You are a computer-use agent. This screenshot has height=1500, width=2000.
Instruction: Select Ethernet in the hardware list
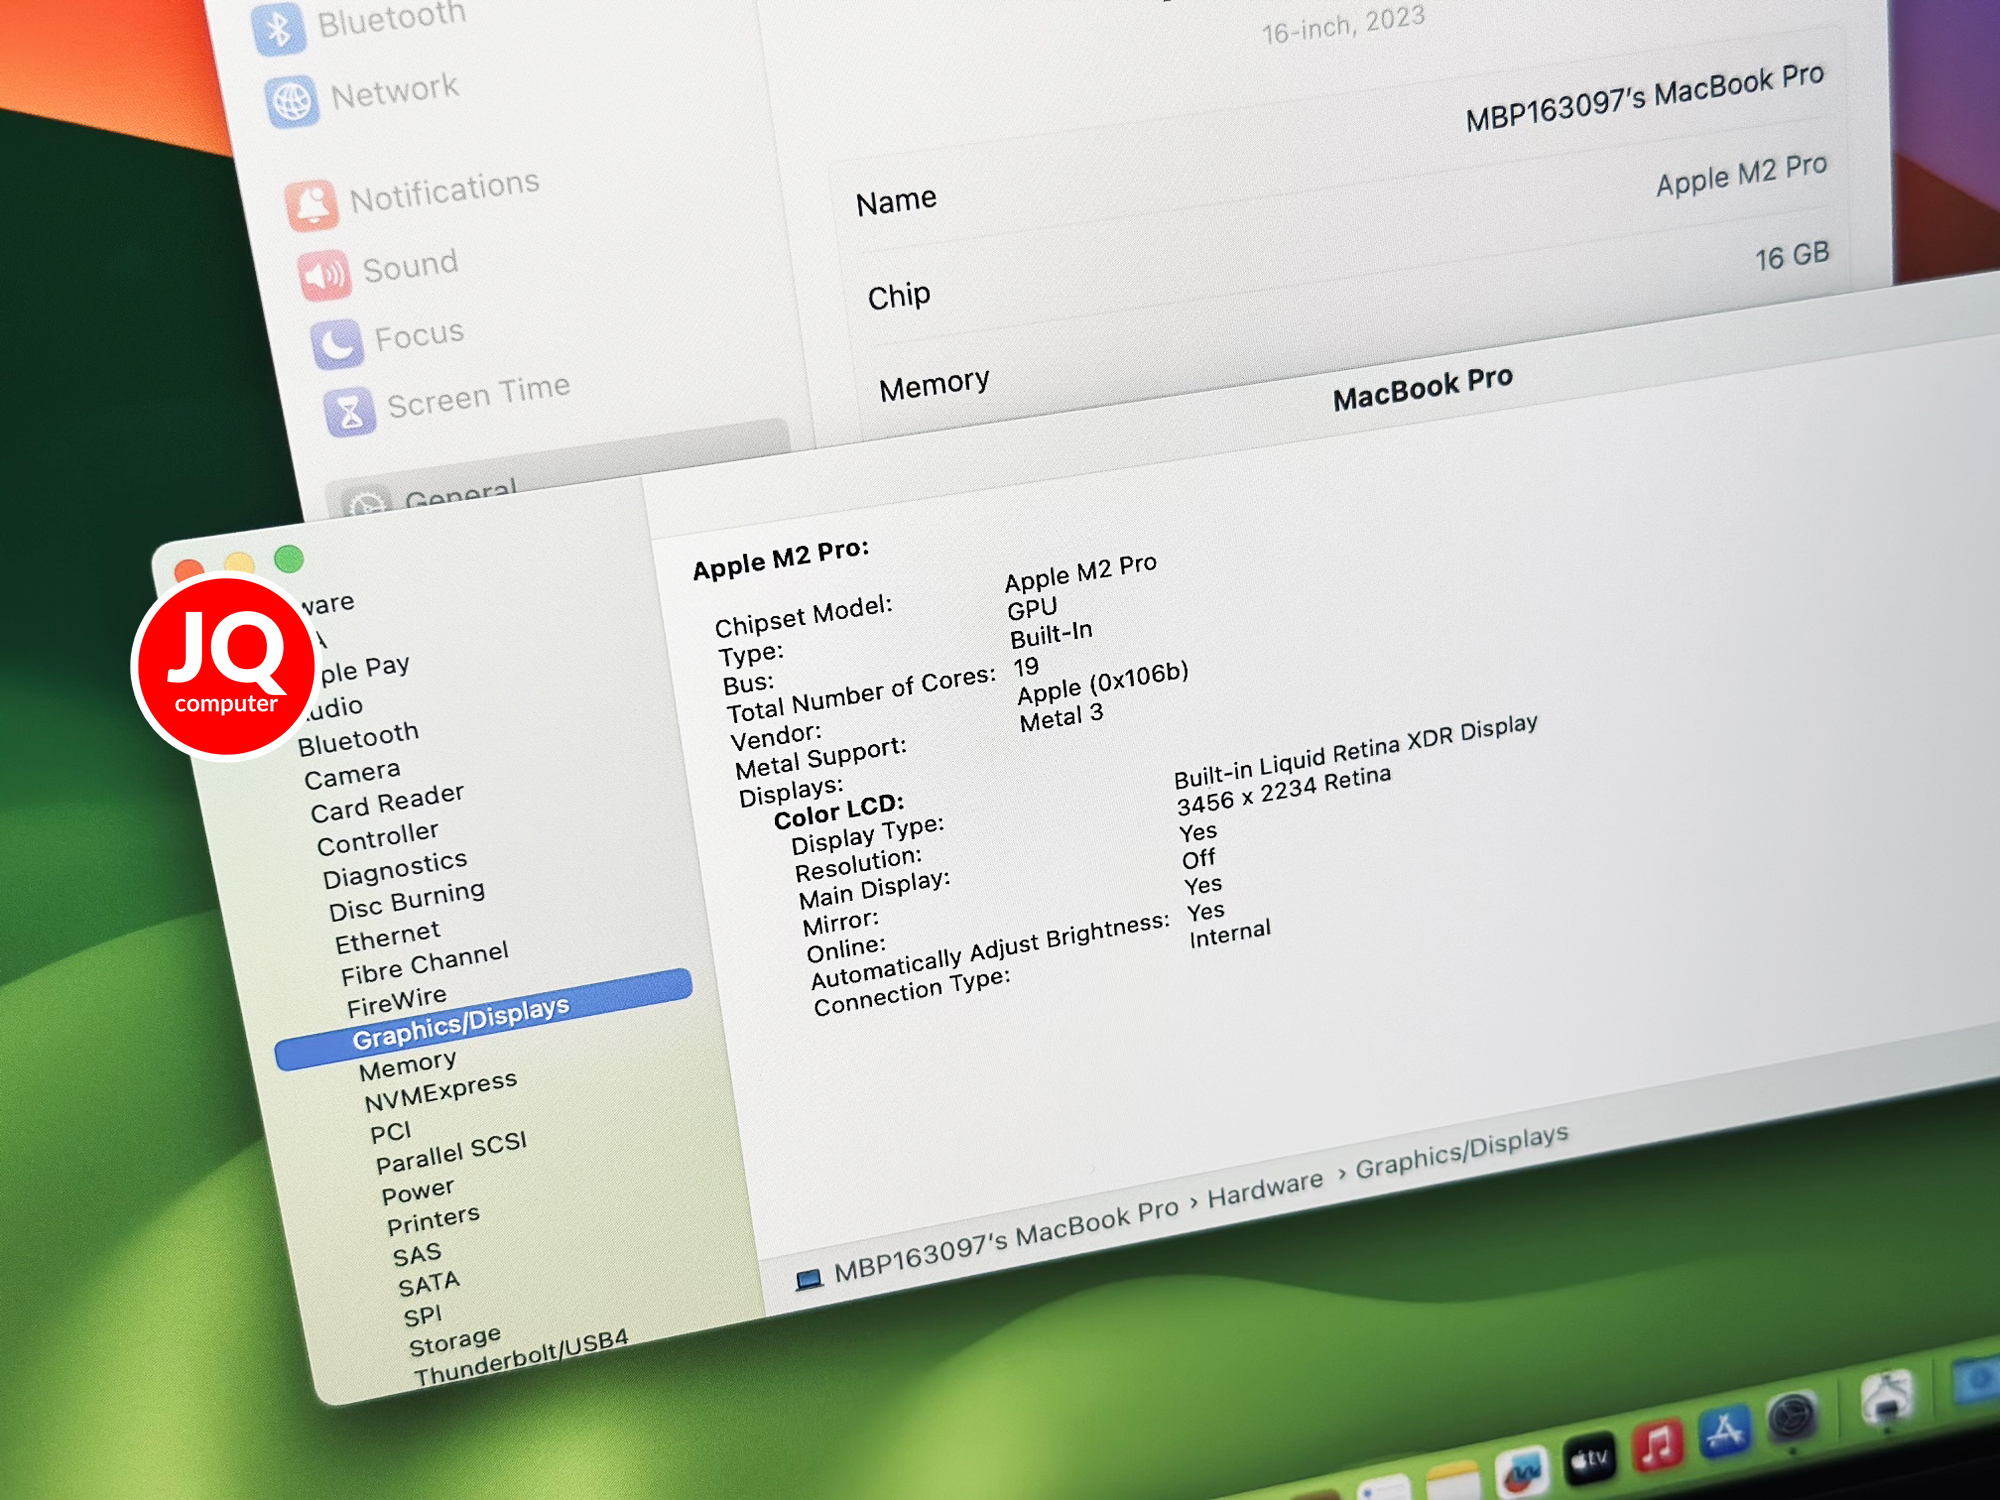coord(387,938)
